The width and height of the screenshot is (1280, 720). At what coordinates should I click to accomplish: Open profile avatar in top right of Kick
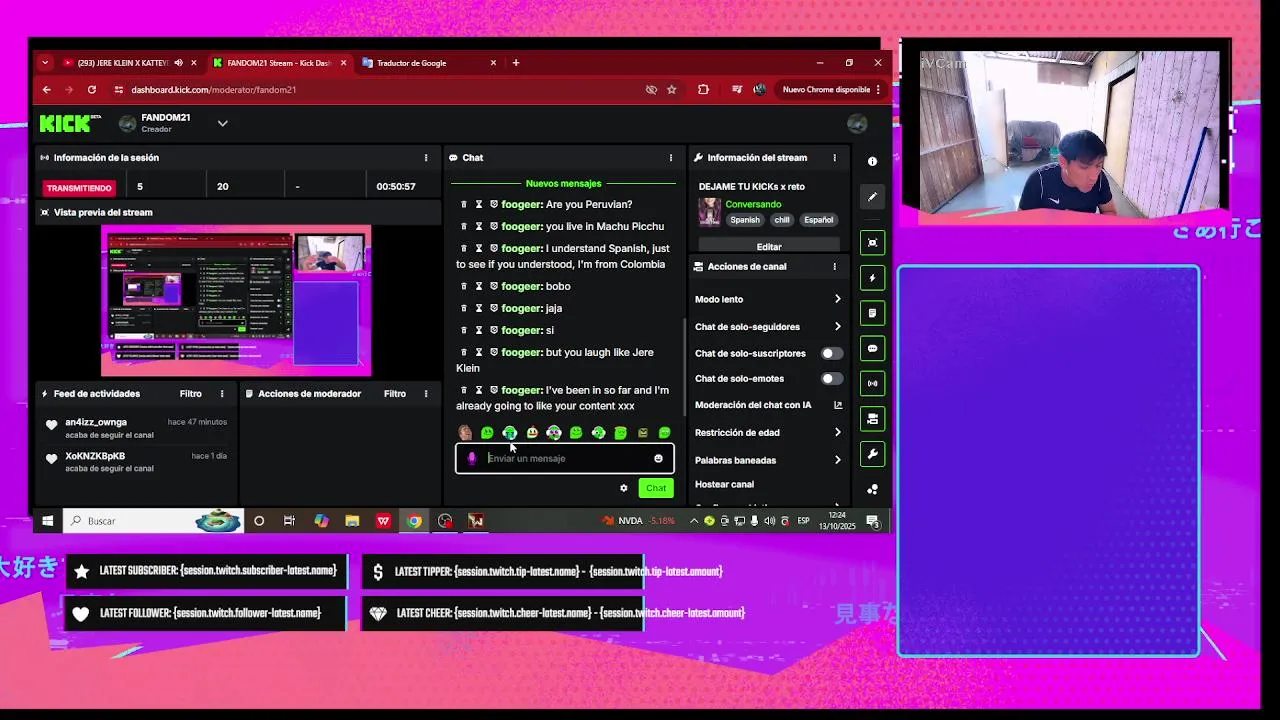(857, 123)
